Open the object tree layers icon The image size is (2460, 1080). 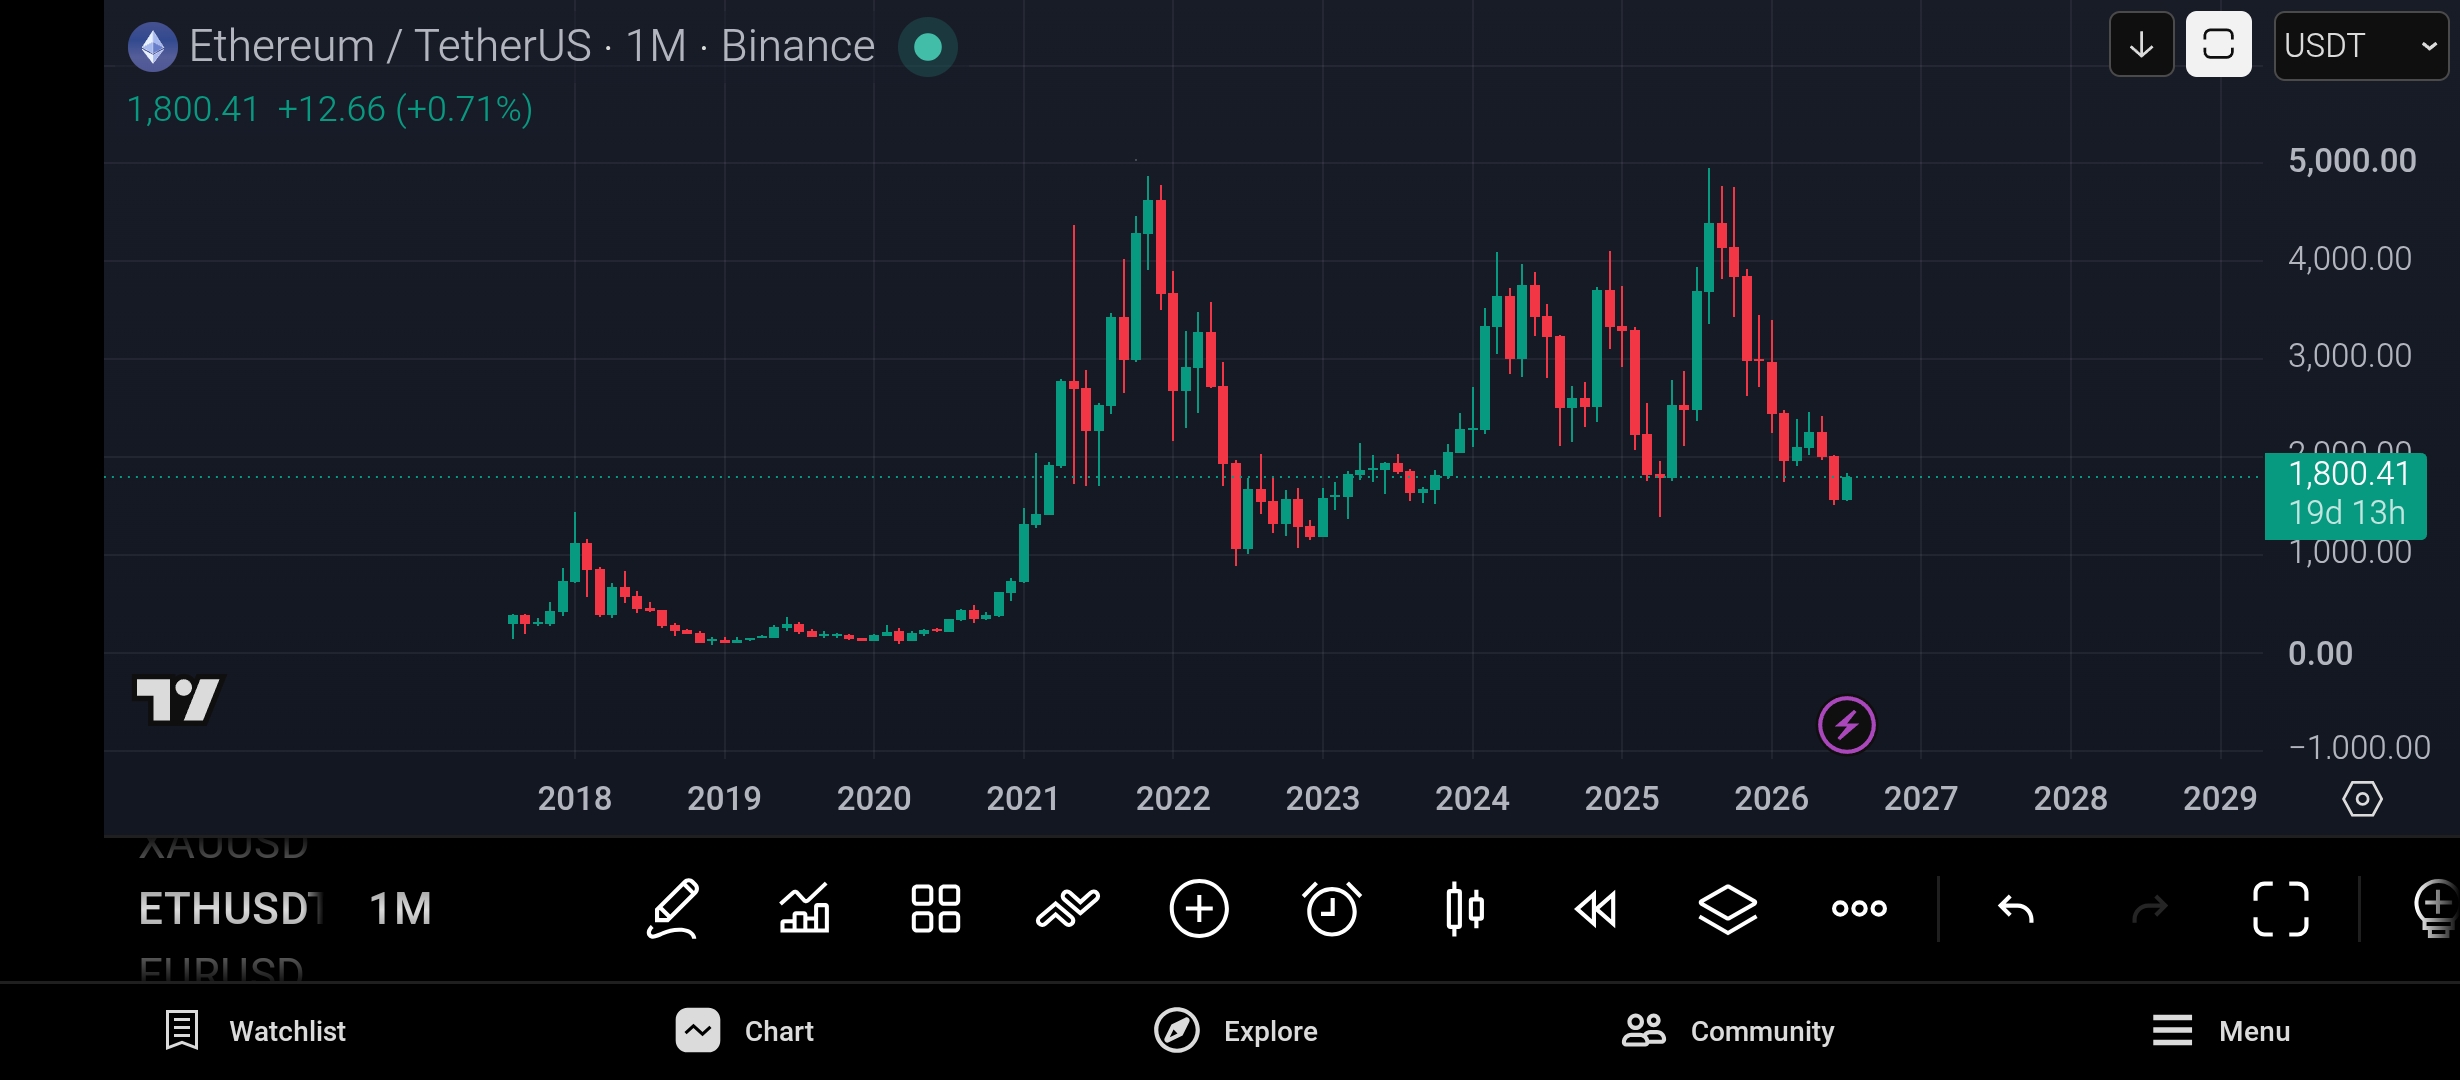point(1728,909)
